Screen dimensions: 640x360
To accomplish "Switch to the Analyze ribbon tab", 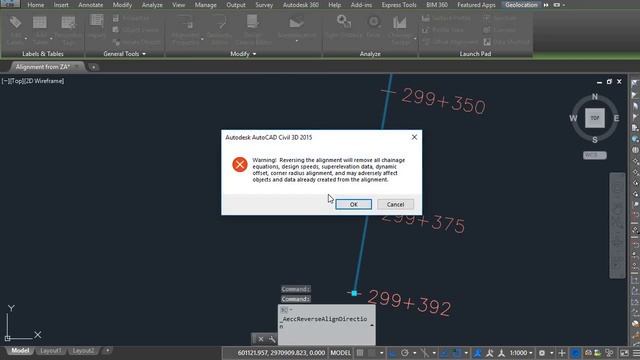I will pyautogui.click(x=152, y=5).
